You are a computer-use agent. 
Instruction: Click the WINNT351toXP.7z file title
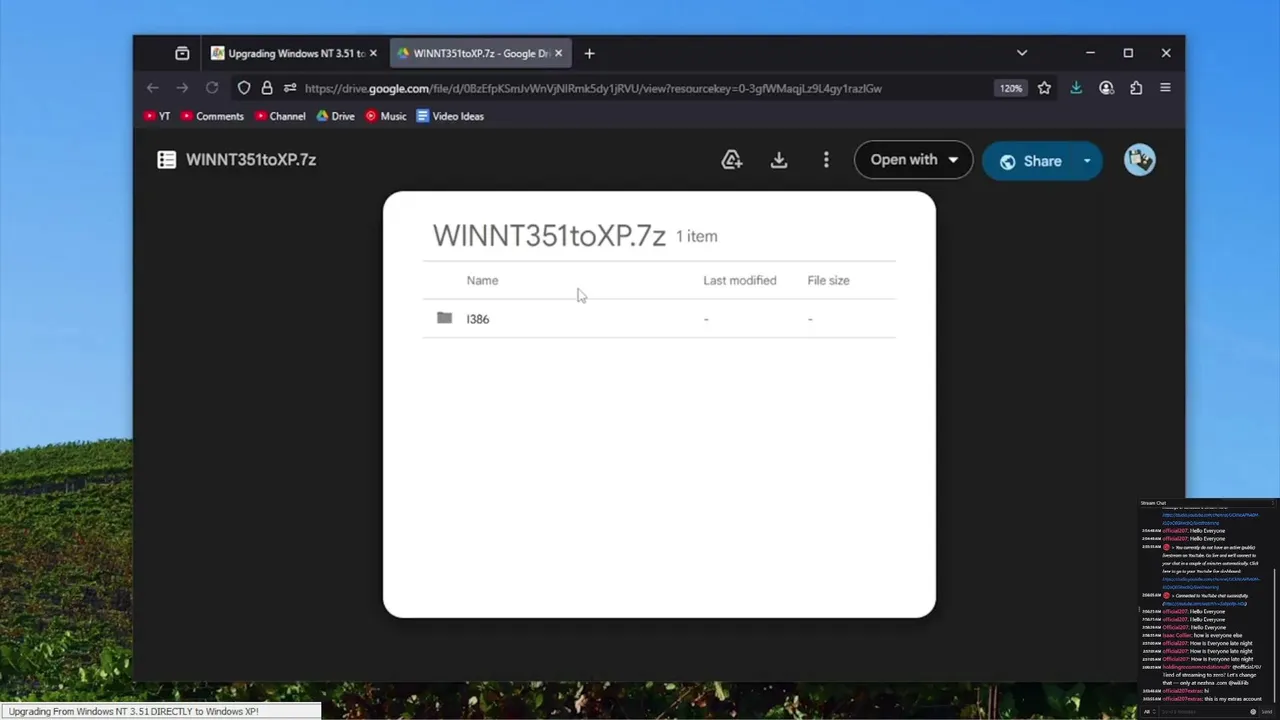(251, 160)
